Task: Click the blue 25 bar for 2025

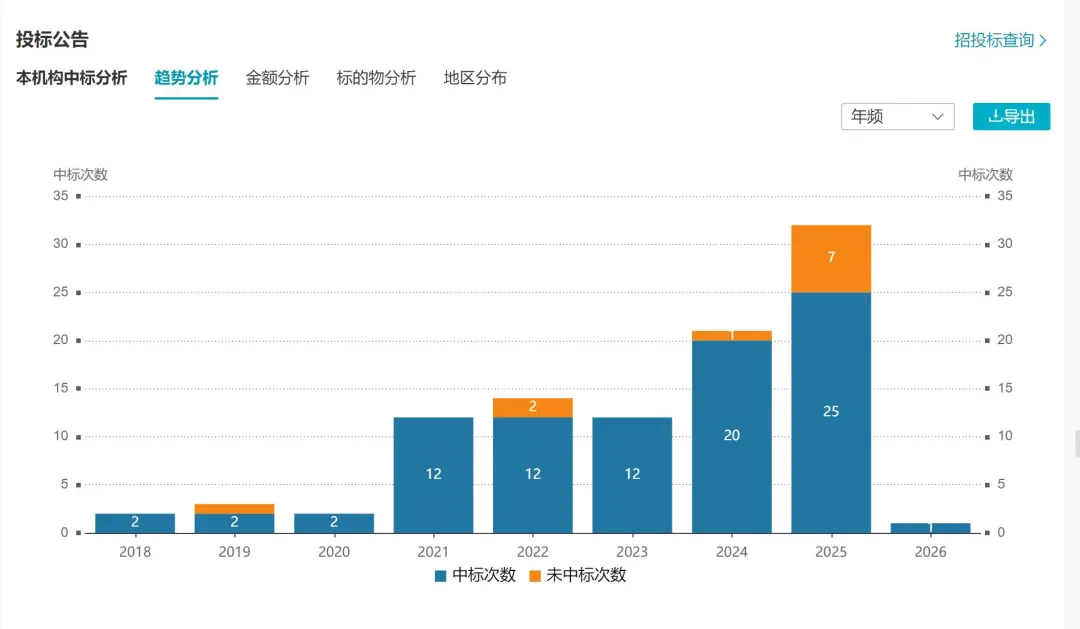Action: [x=831, y=413]
